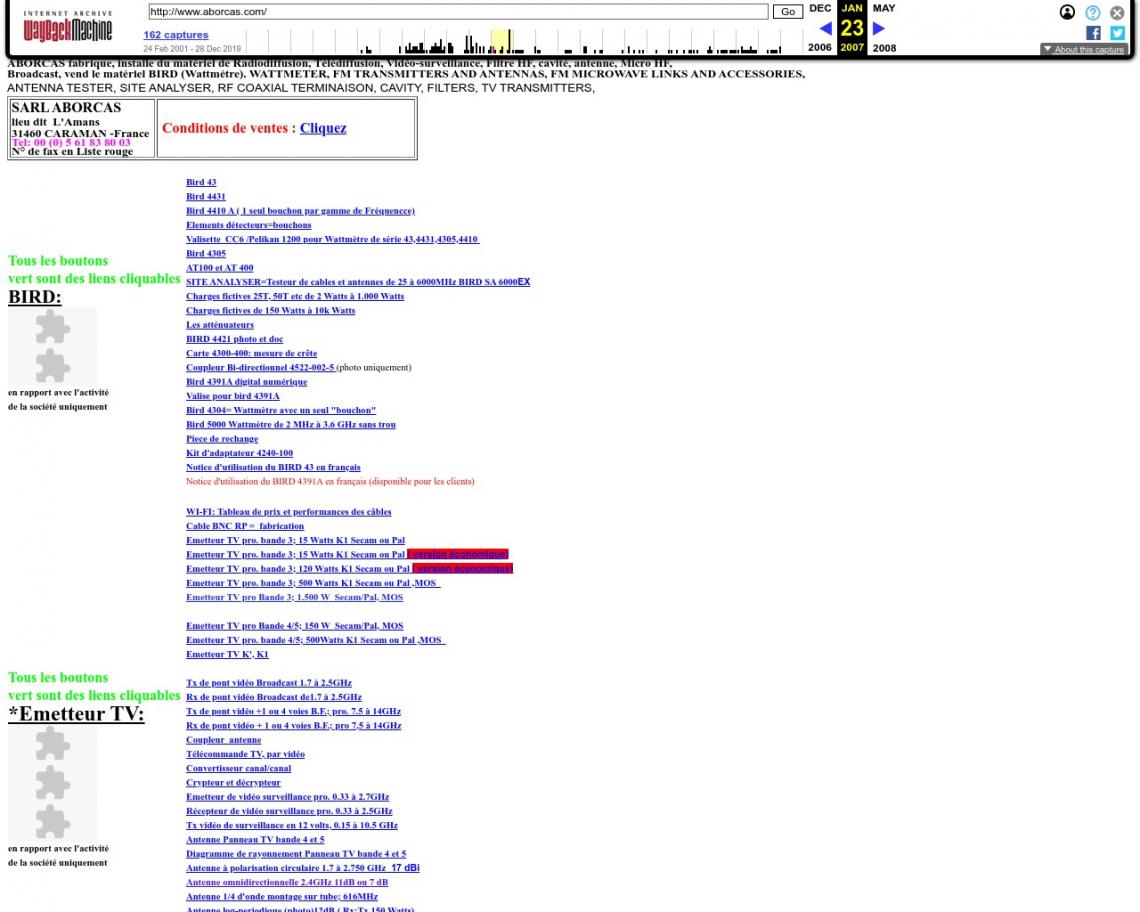Open the Bird 4410 A link

click(x=300, y=211)
